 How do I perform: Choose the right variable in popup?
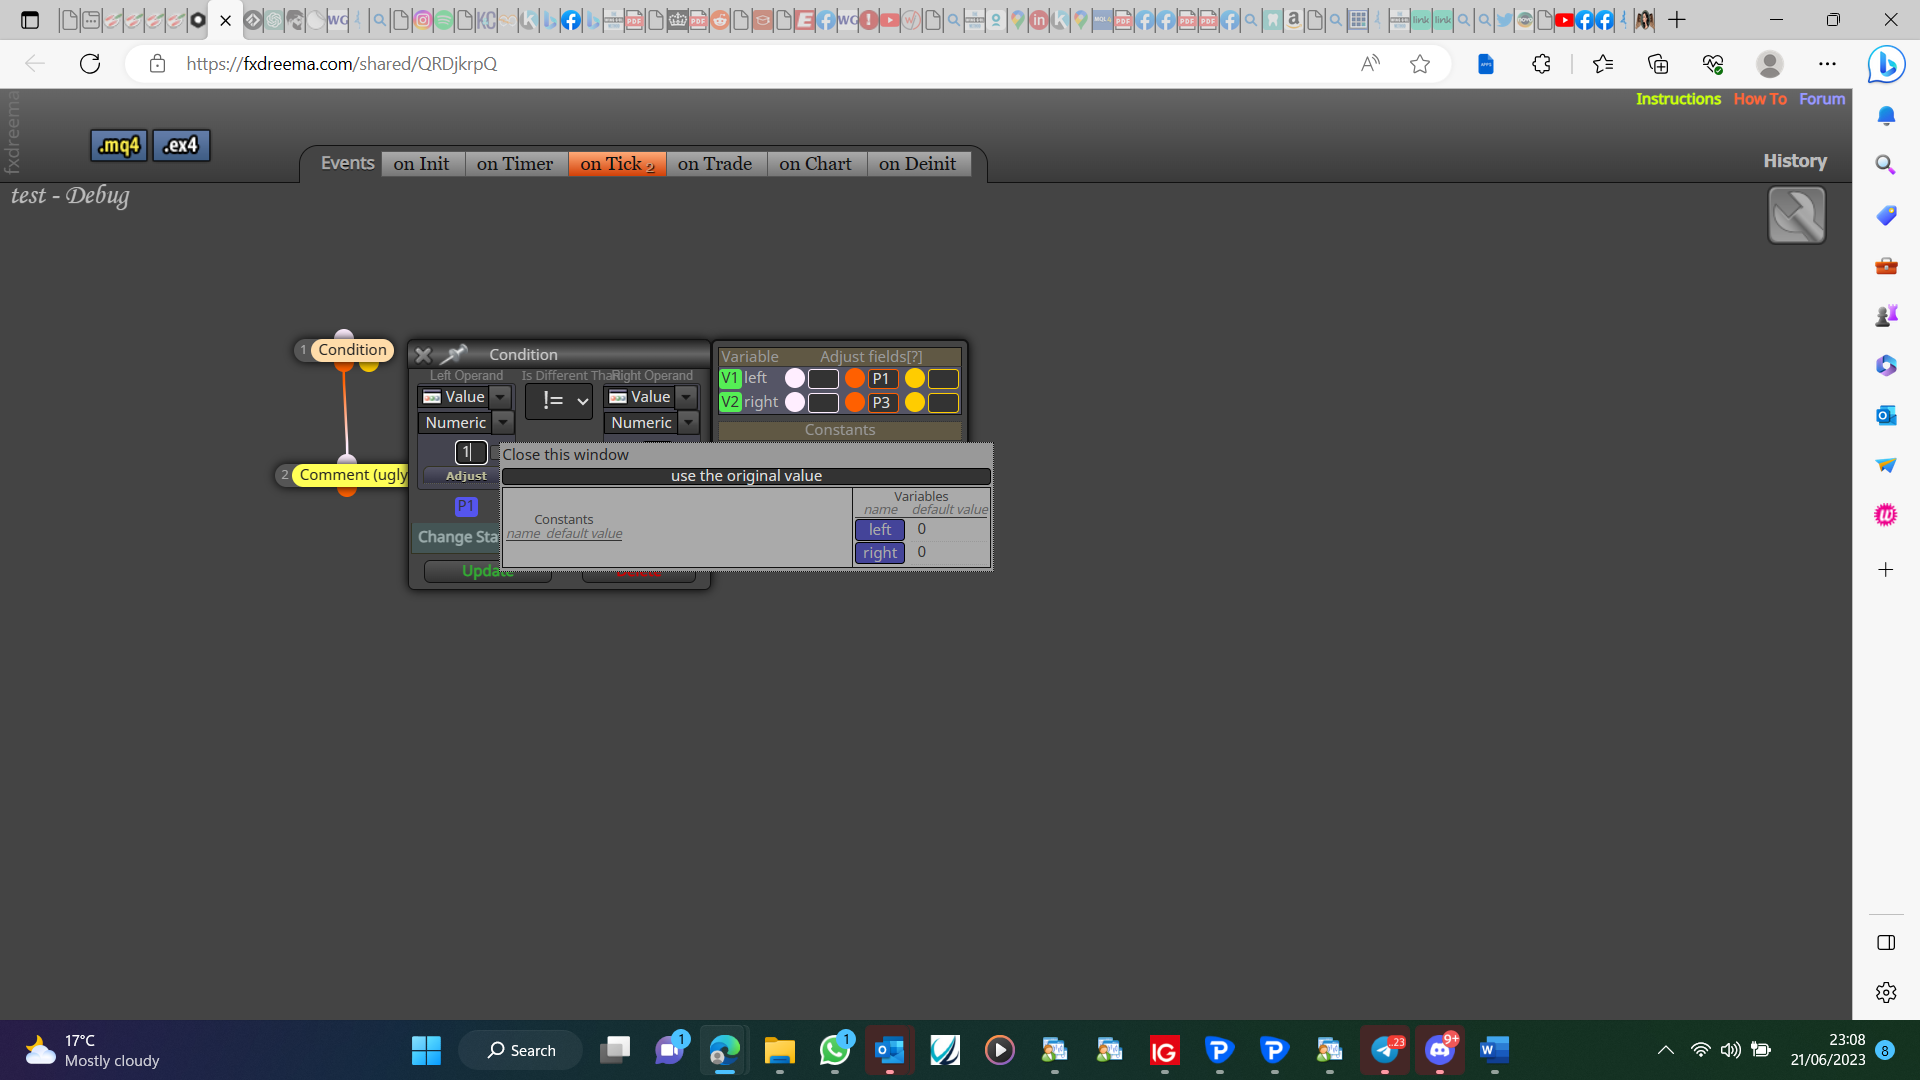pos(880,553)
